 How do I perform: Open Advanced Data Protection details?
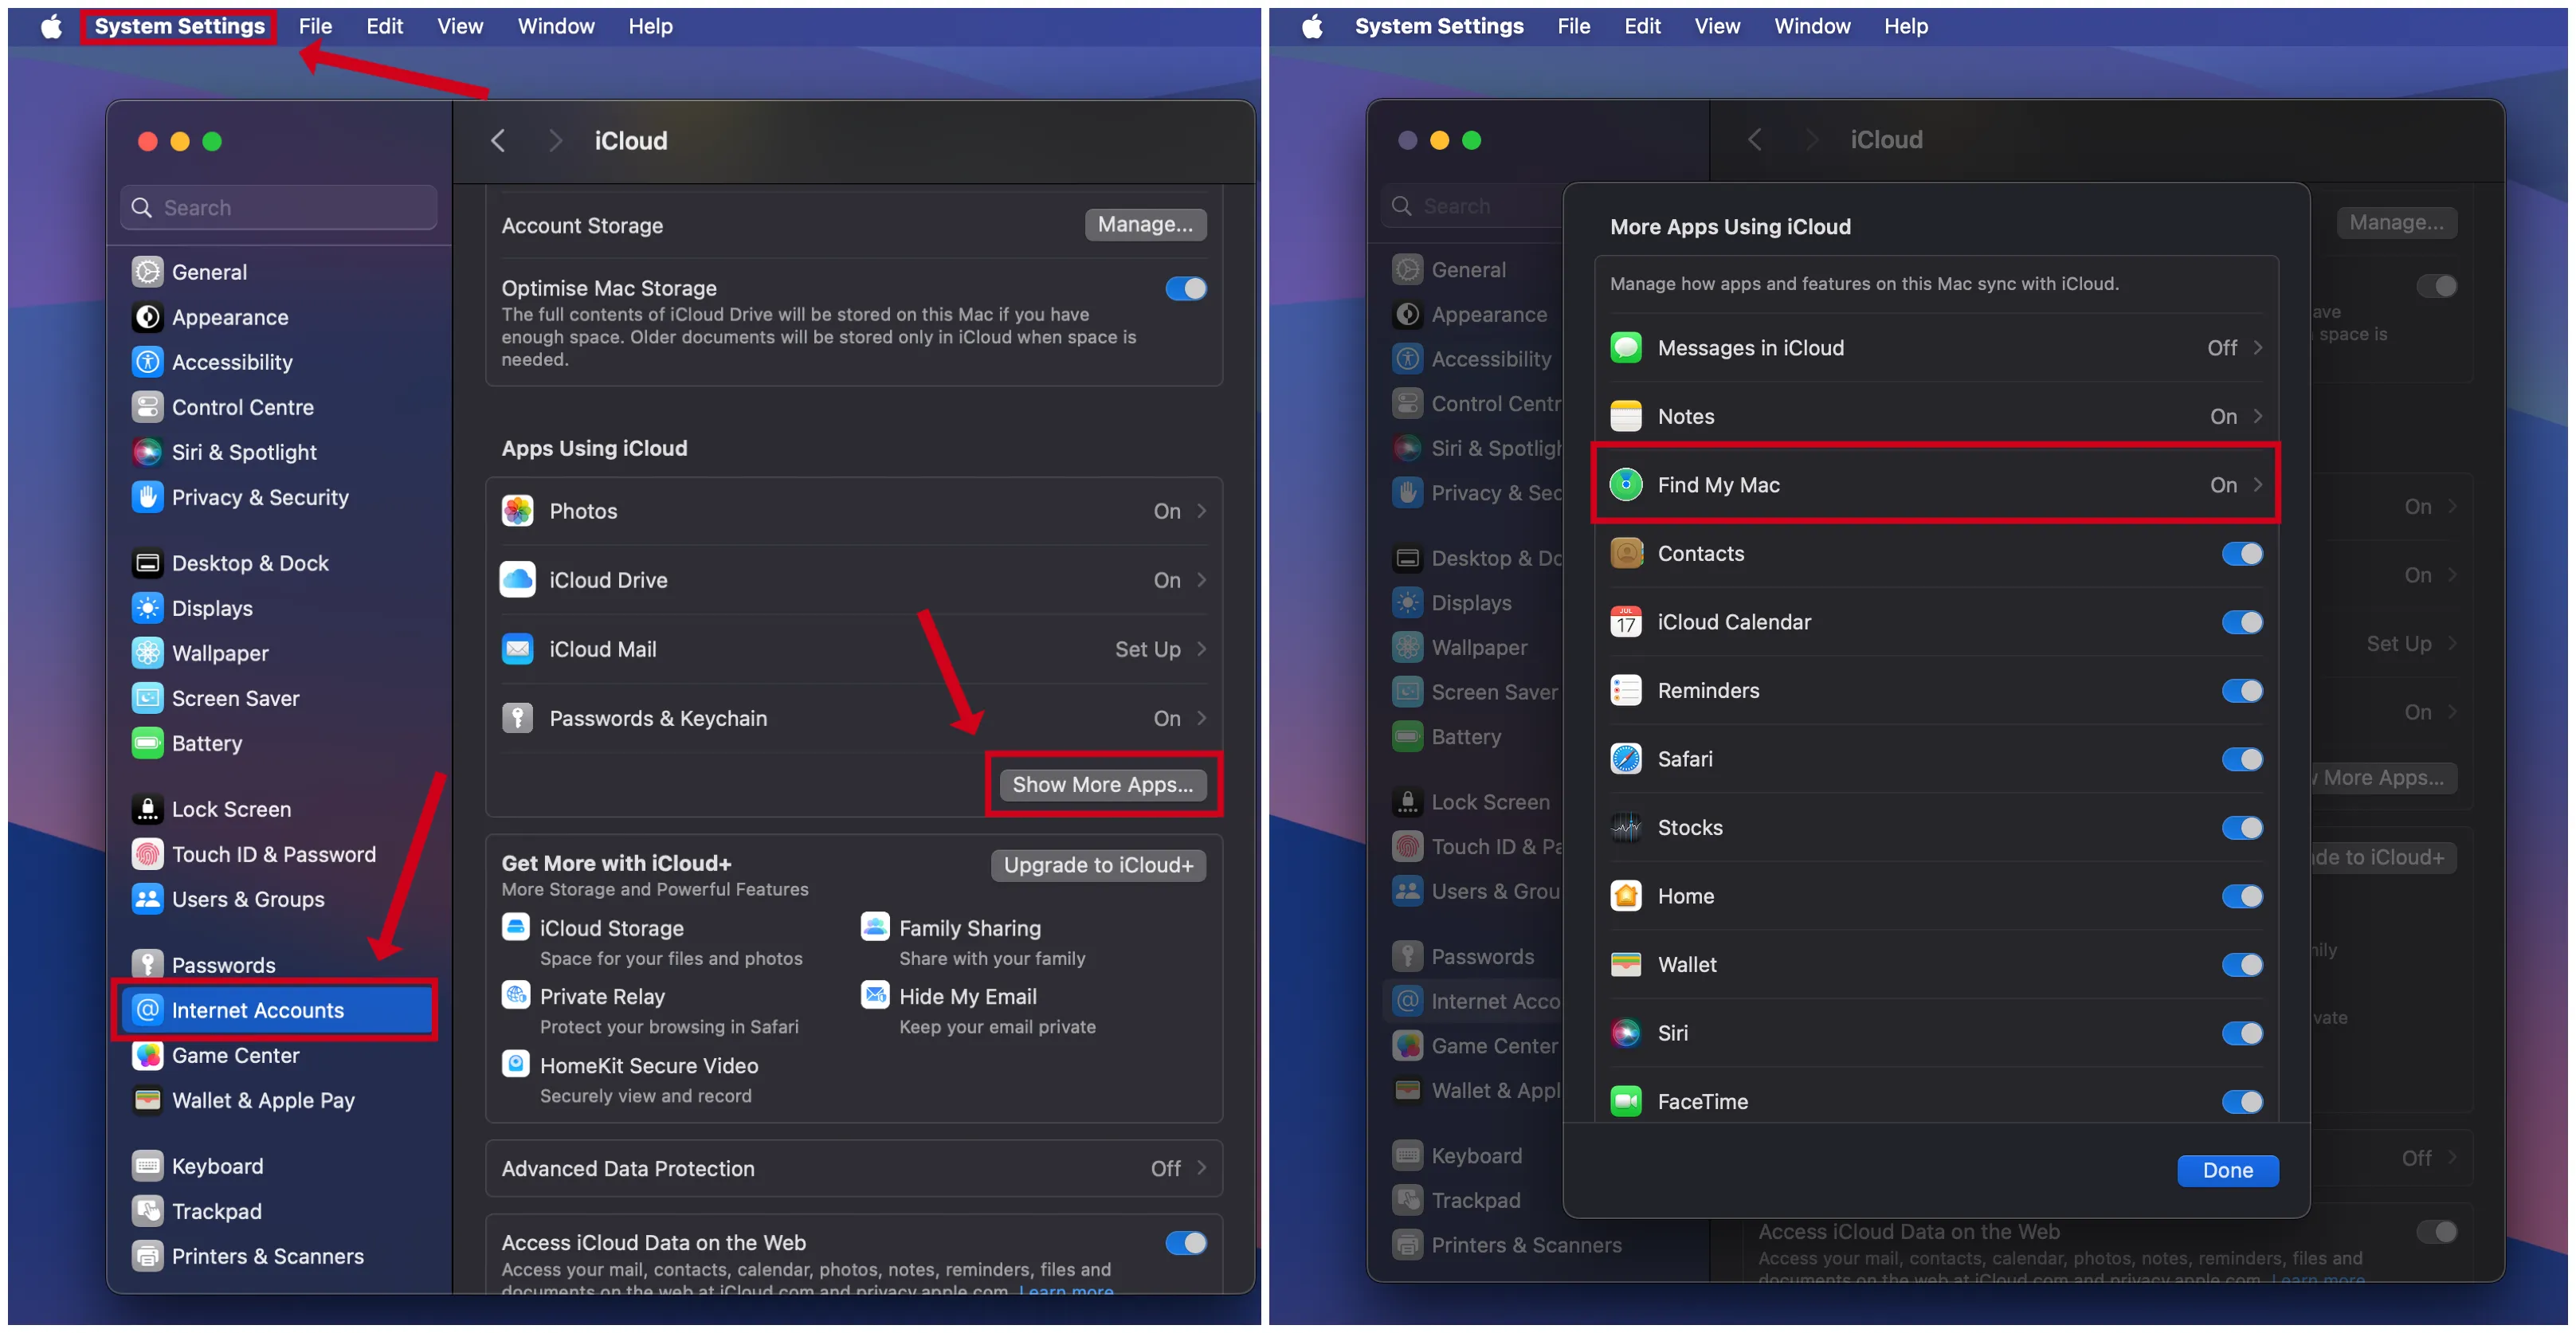click(854, 1168)
